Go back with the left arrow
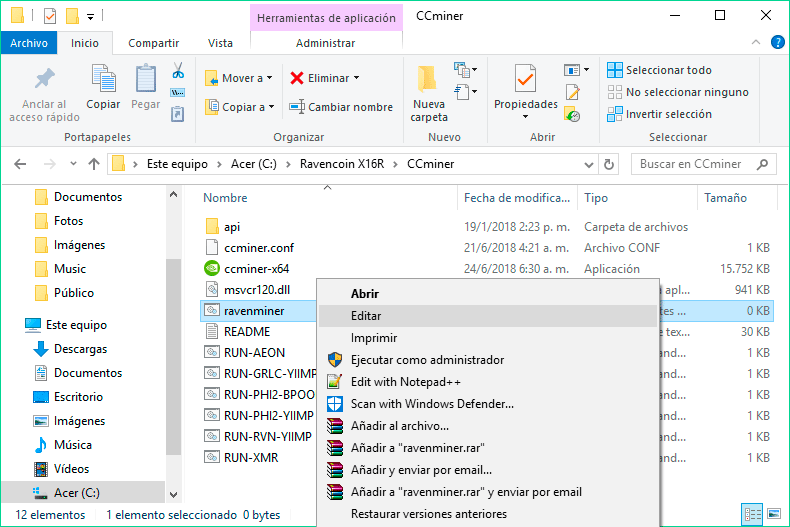 [x=20, y=164]
